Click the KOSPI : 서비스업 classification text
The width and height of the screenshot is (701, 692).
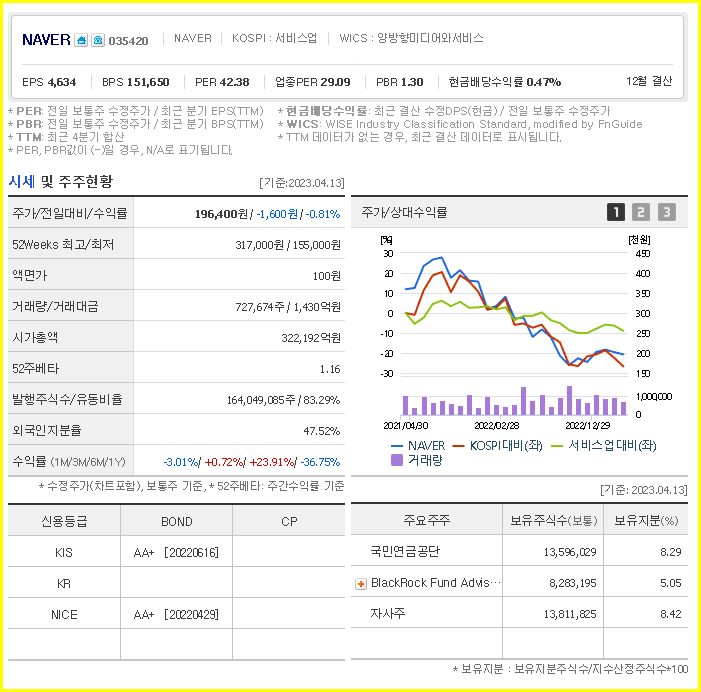[274, 38]
